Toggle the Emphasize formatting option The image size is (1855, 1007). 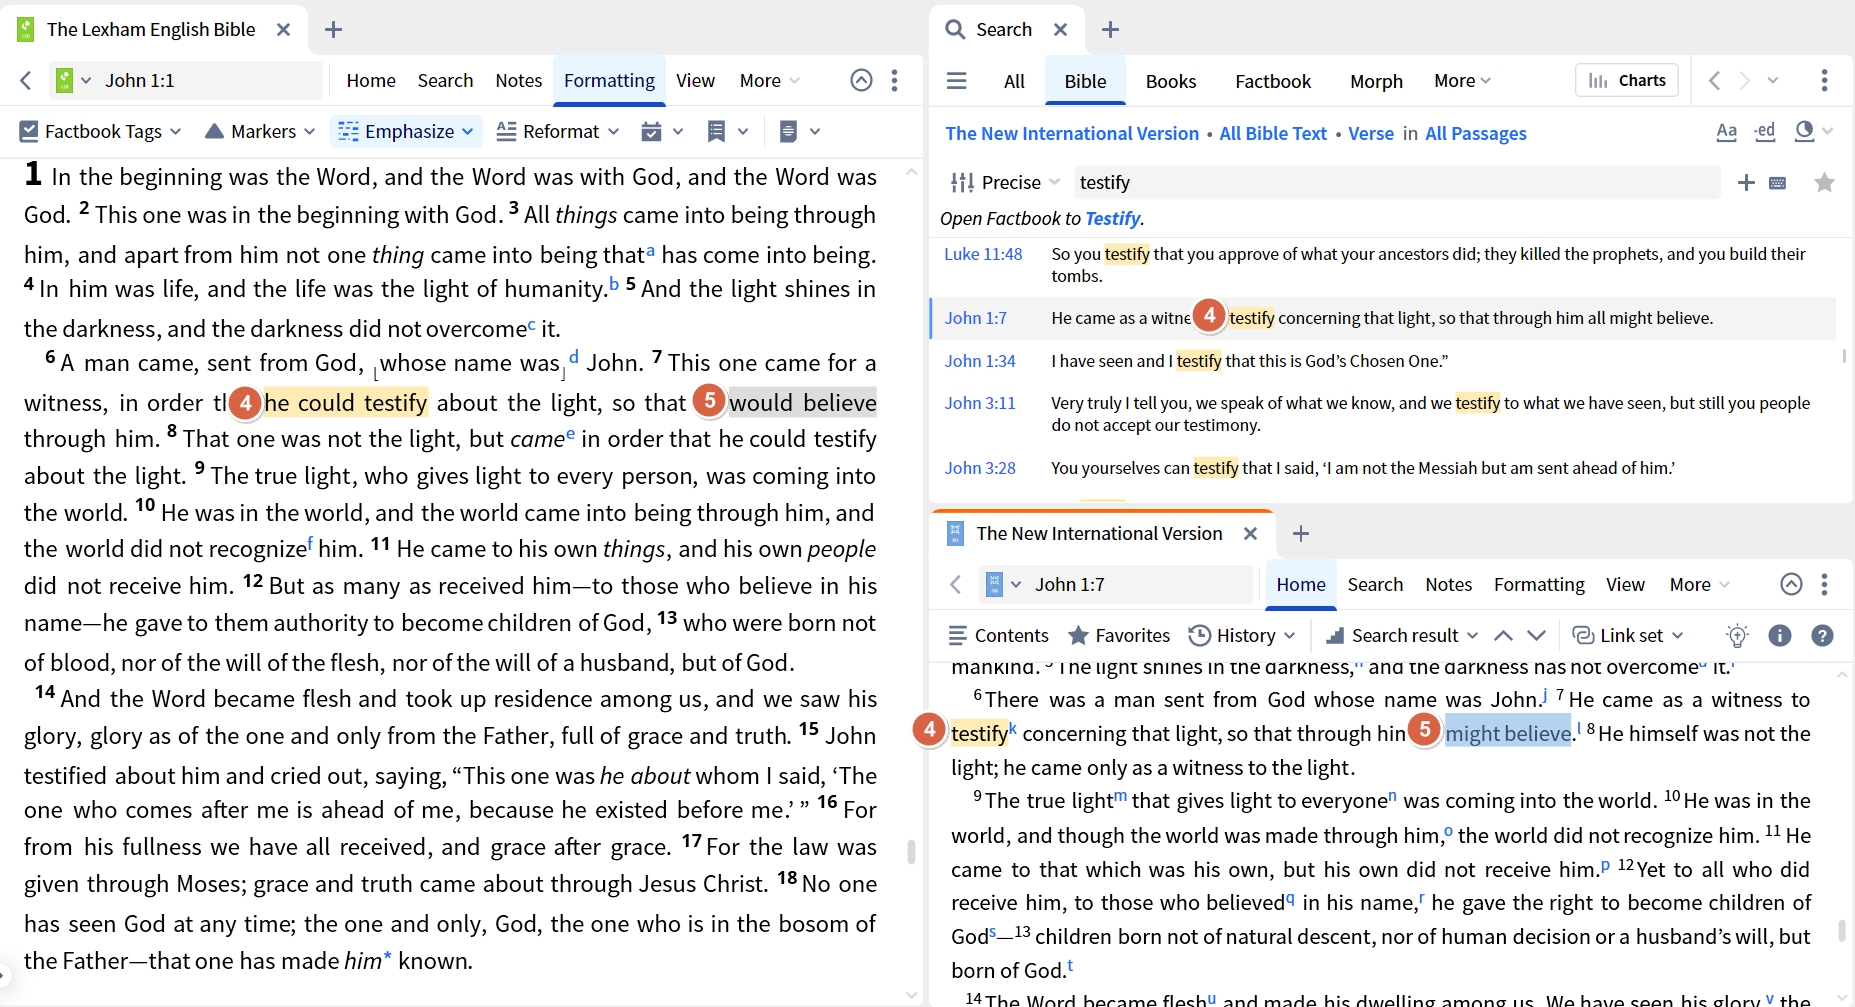406,131
